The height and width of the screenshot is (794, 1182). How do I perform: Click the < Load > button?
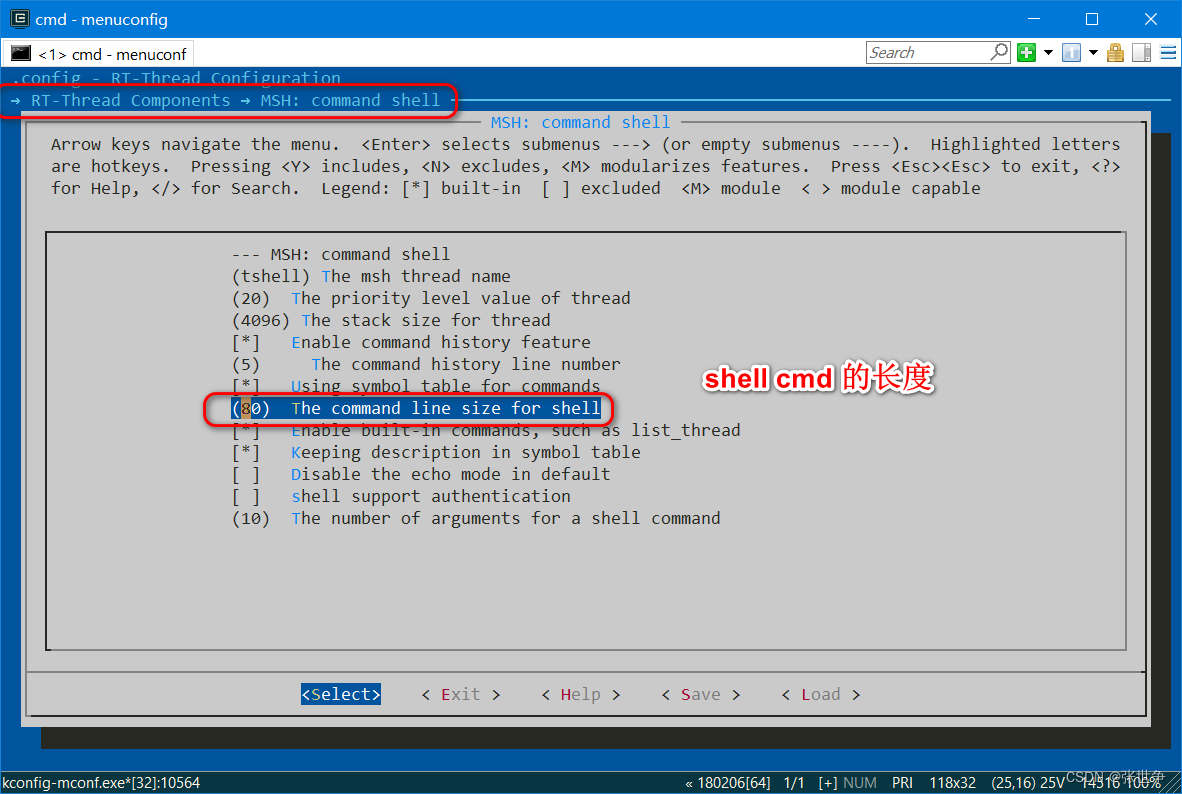[x=820, y=694]
